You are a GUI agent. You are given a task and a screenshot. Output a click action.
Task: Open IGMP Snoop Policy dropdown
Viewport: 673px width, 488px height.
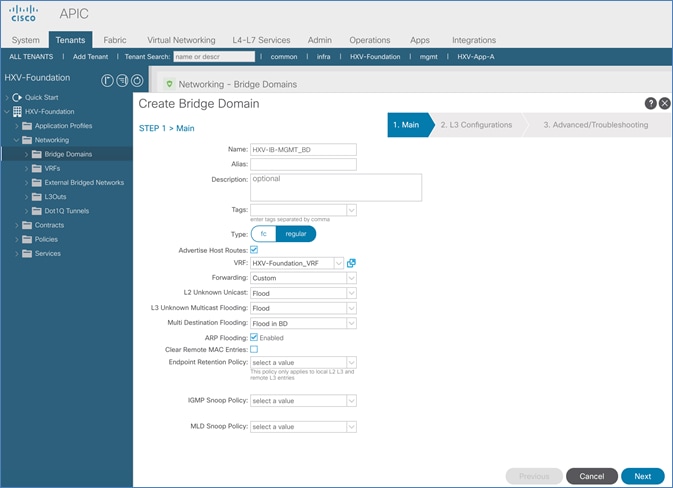point(351,401)
